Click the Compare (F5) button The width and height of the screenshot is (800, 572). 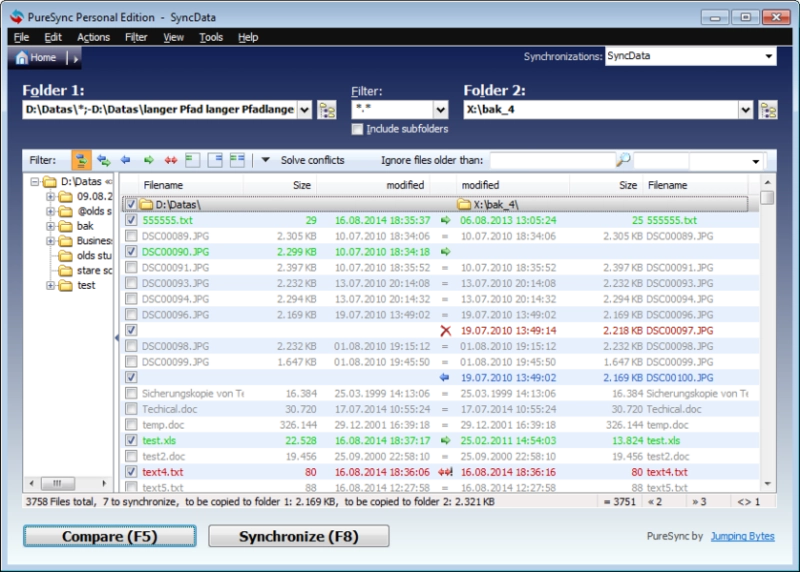click(110, 536)
